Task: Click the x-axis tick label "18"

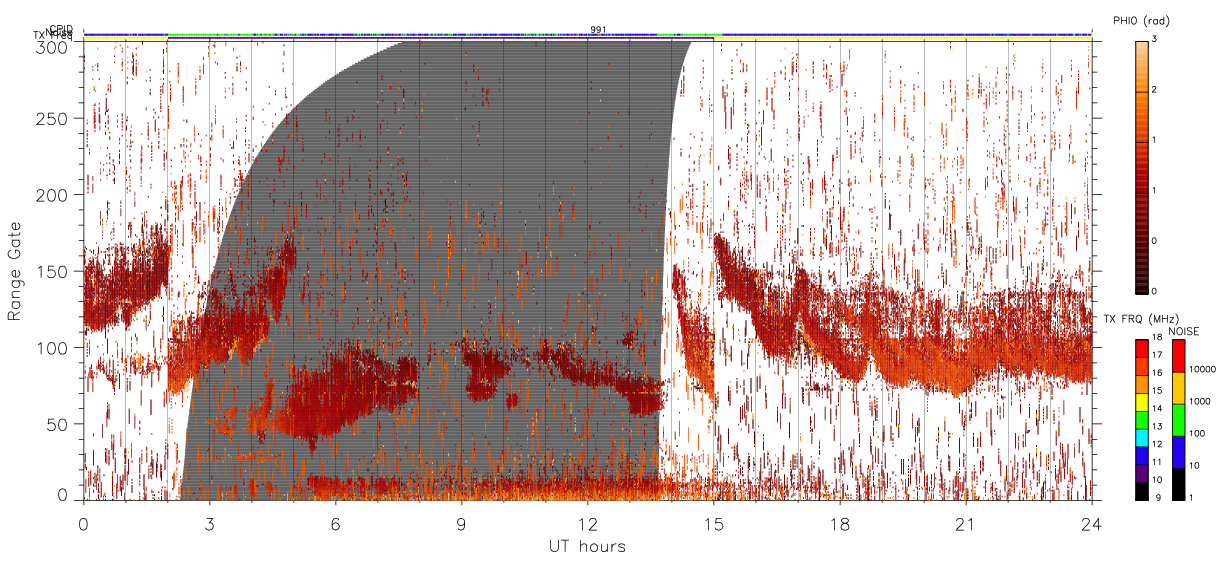Action: [840, 524]
